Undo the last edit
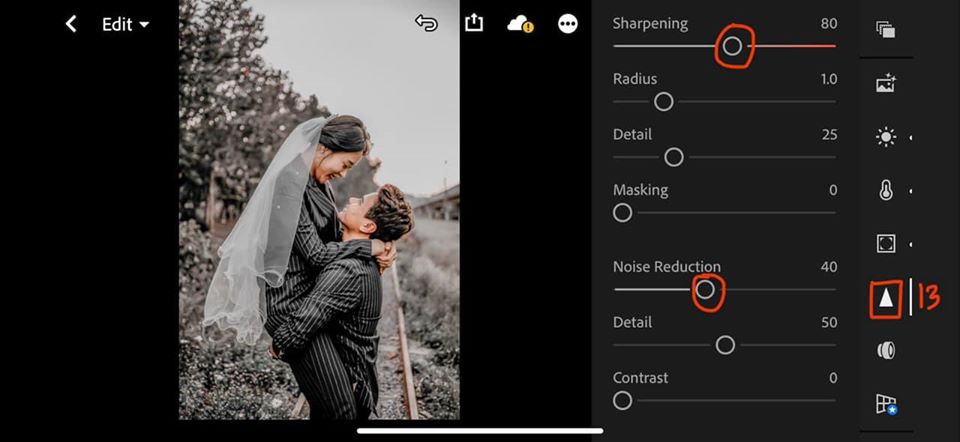This screenshot has width=960, height=442. point(426,23)
